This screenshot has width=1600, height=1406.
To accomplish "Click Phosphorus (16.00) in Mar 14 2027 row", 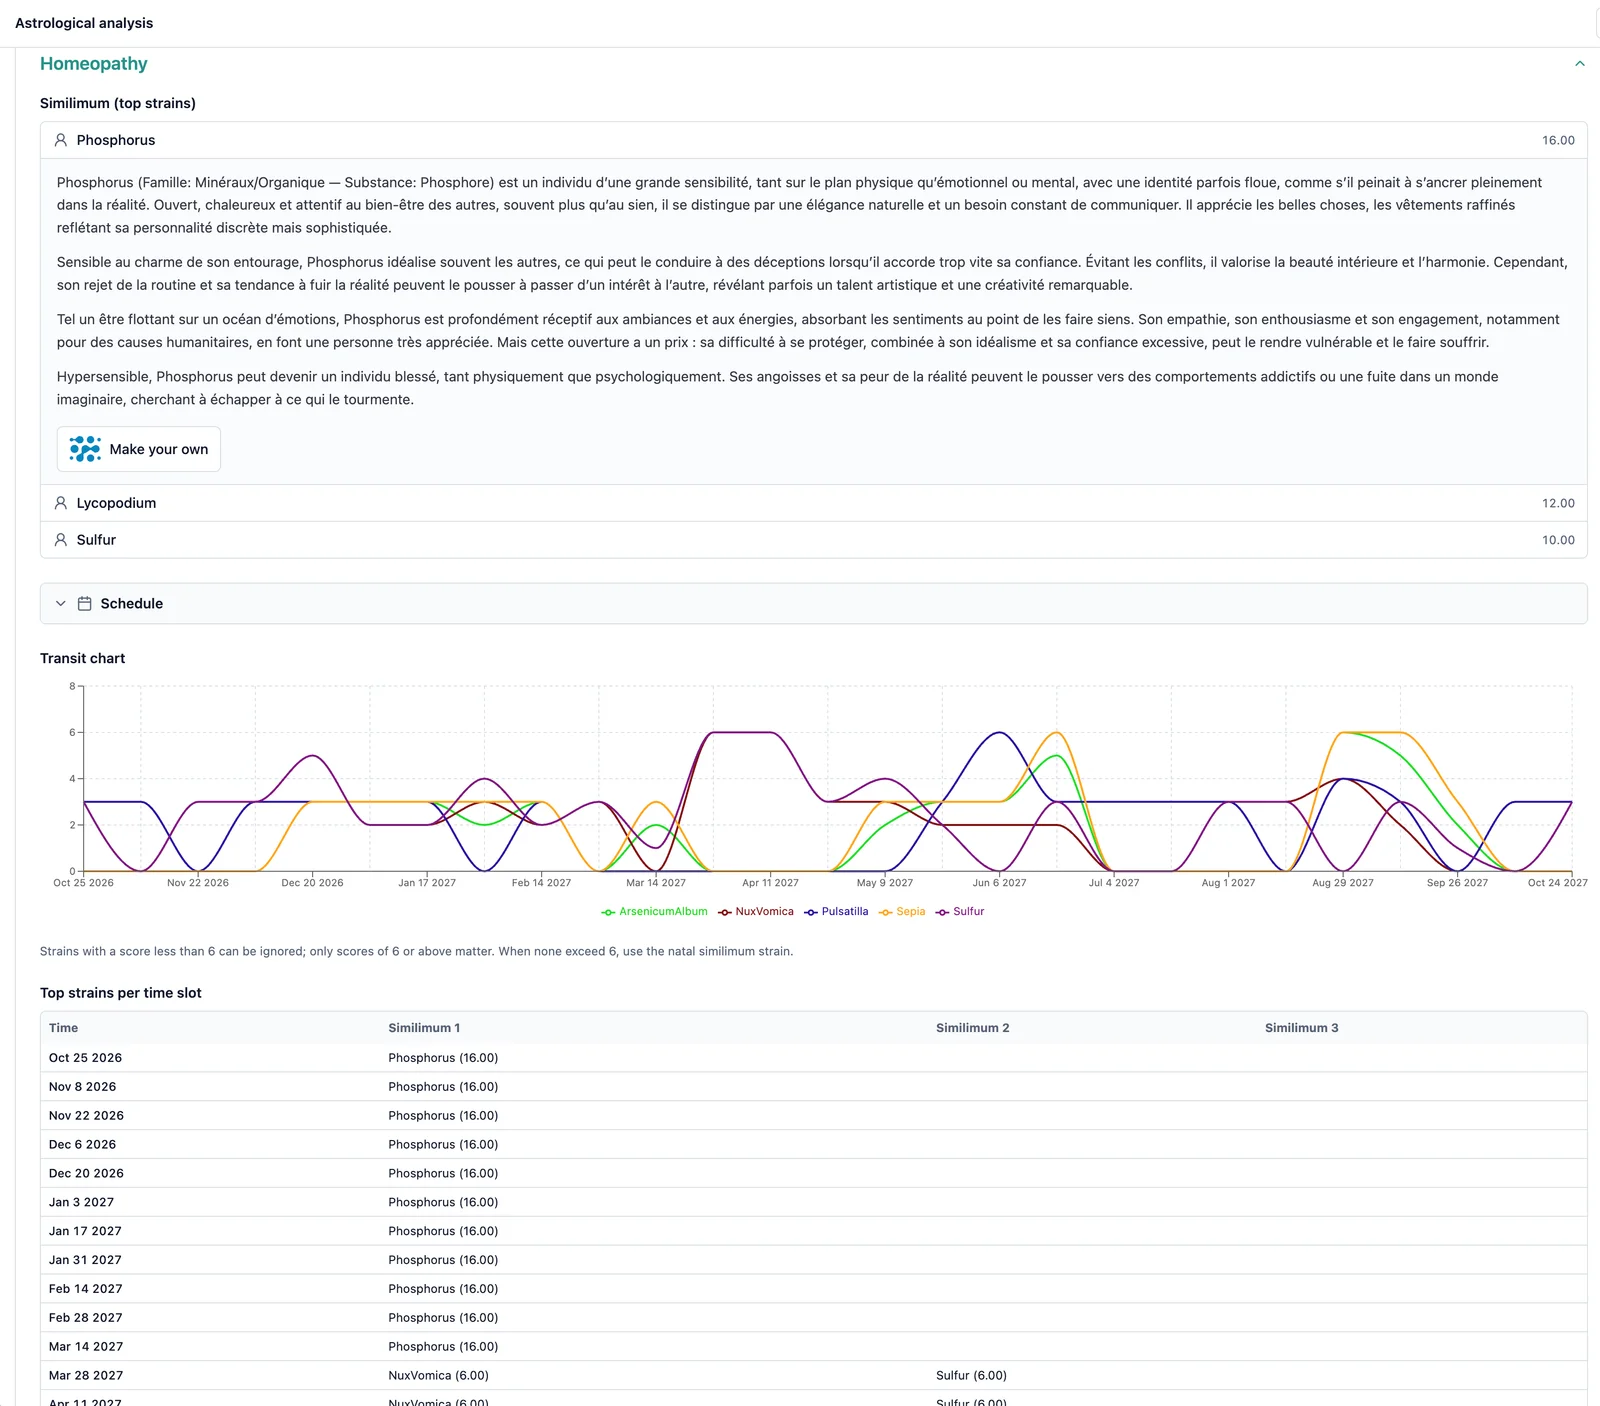I will 443,1347.
